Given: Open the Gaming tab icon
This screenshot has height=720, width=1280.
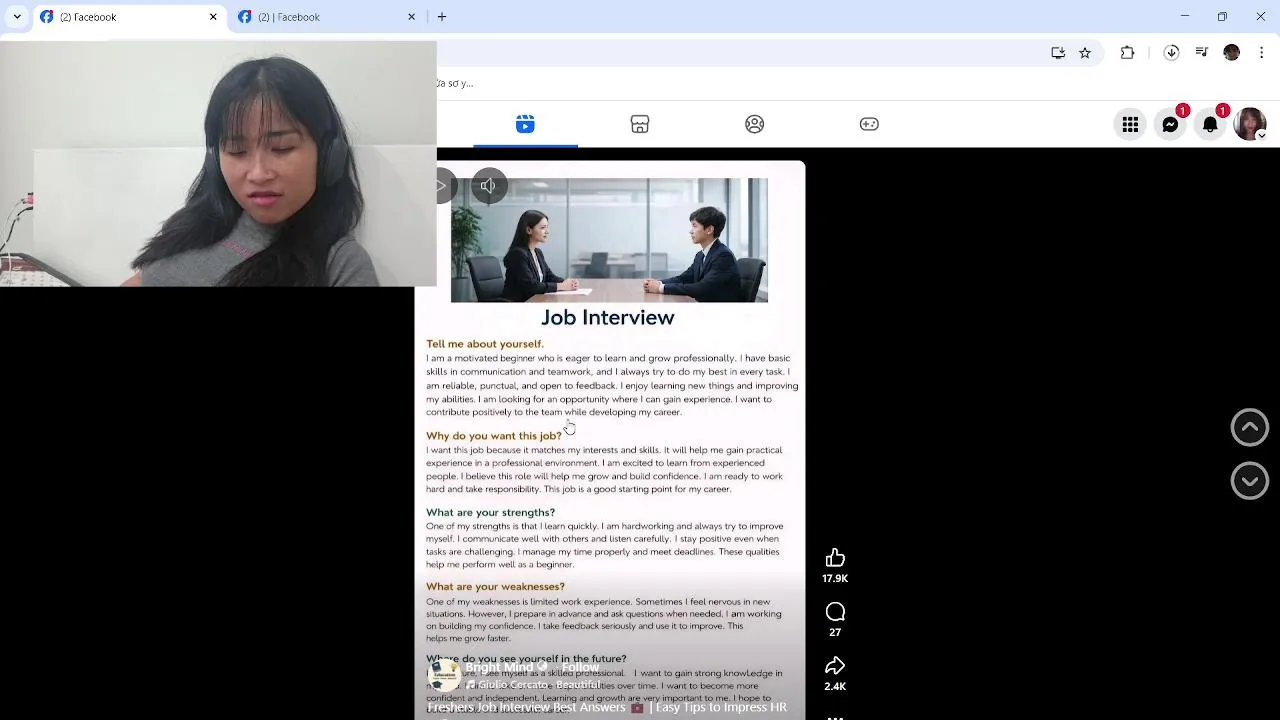Looking at the screenshot, I should (x=869, y=124).
